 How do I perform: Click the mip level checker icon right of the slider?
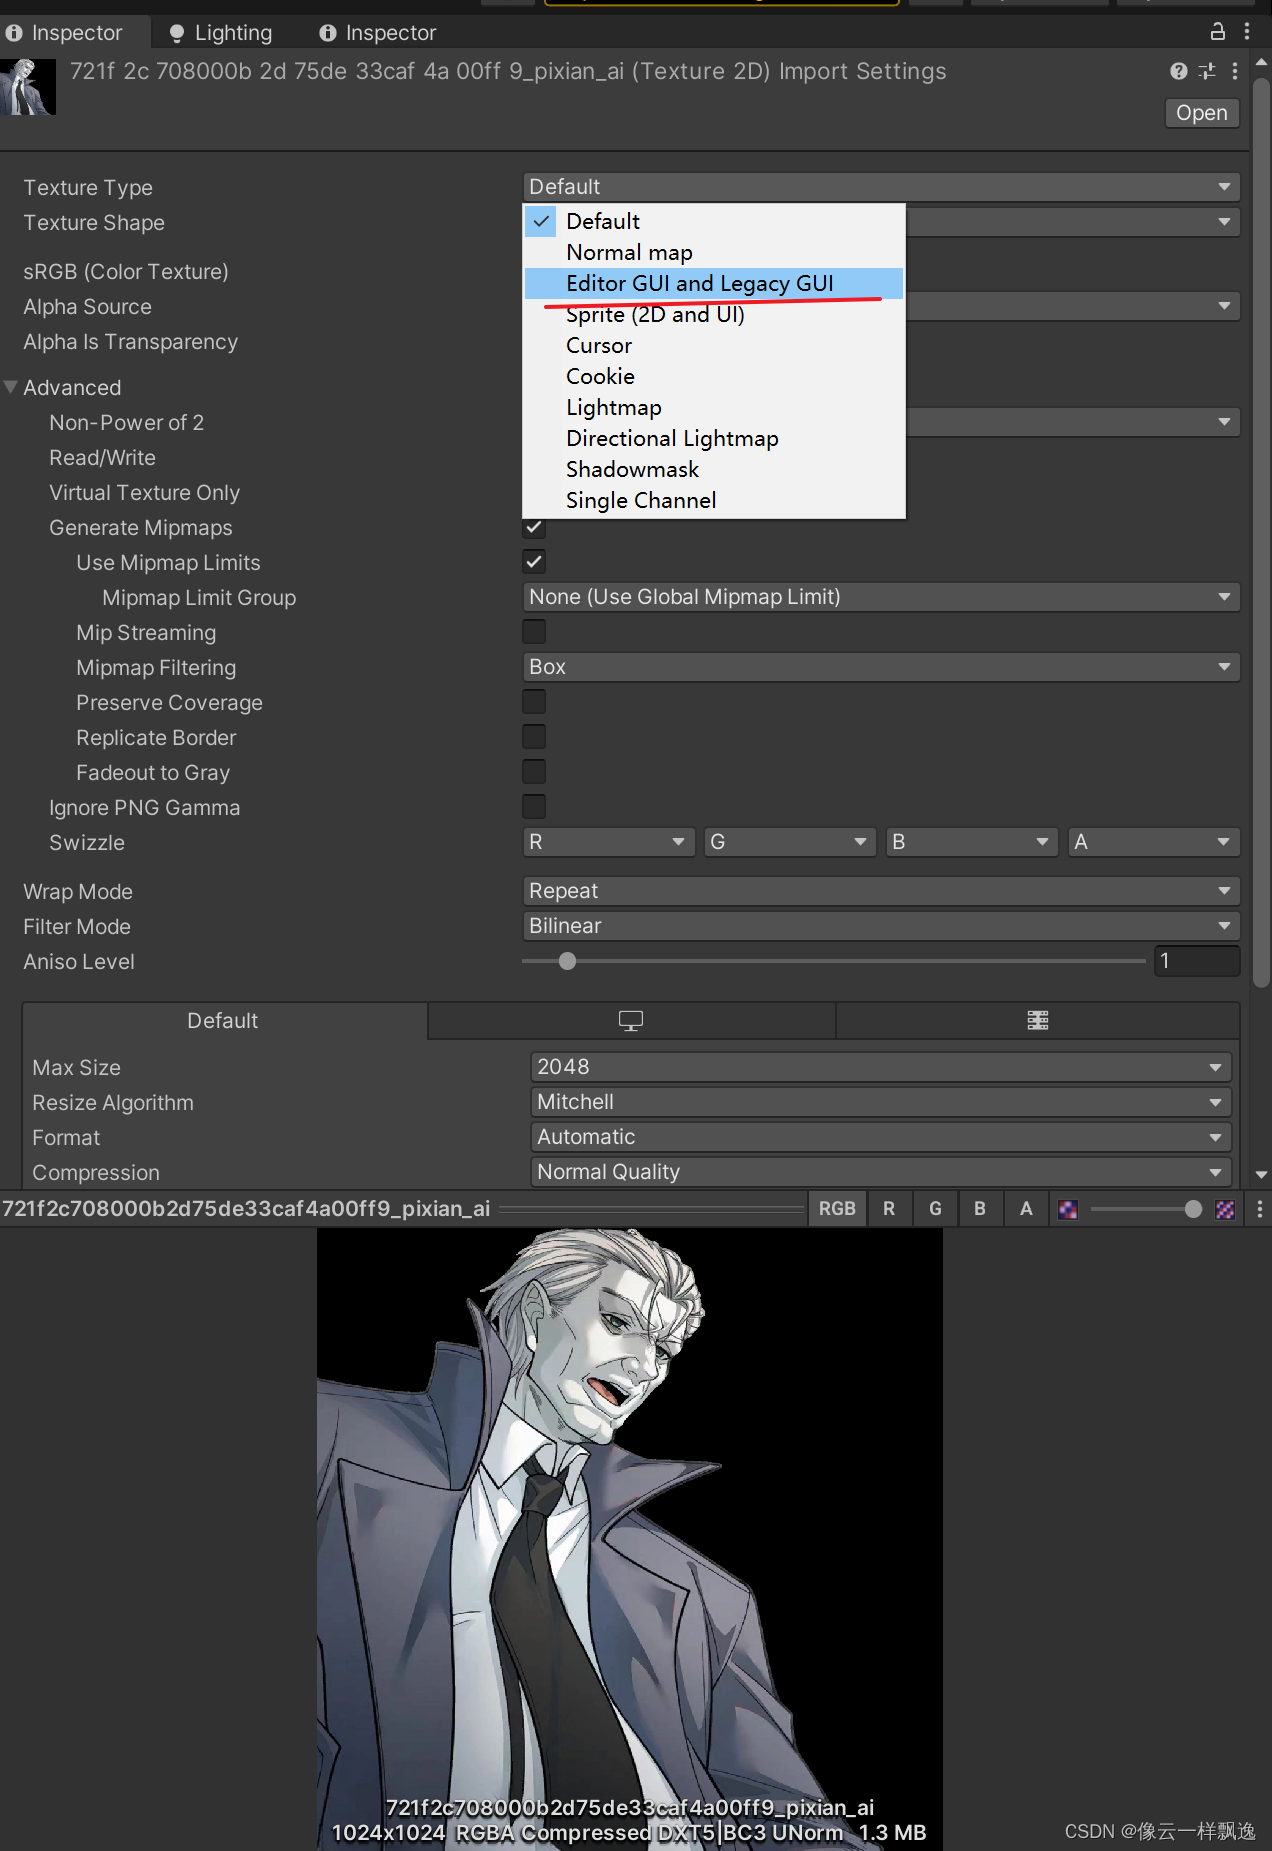1225,1209
